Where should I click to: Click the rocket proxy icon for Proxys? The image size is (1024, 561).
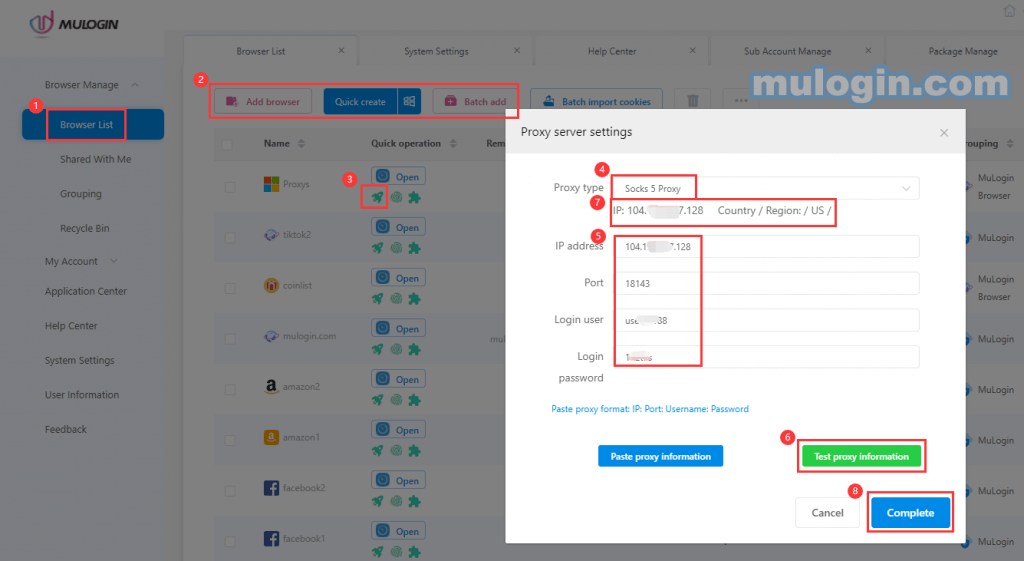pos(377,197)
